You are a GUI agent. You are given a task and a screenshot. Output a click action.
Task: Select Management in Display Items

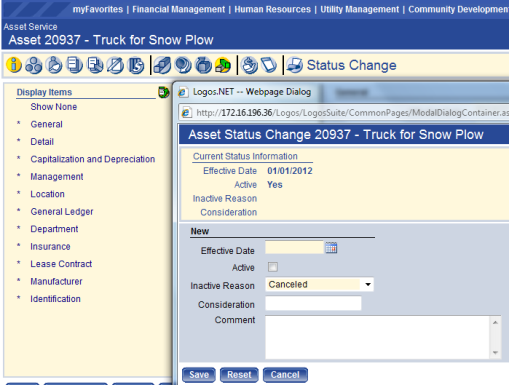[x=57, y=177]
